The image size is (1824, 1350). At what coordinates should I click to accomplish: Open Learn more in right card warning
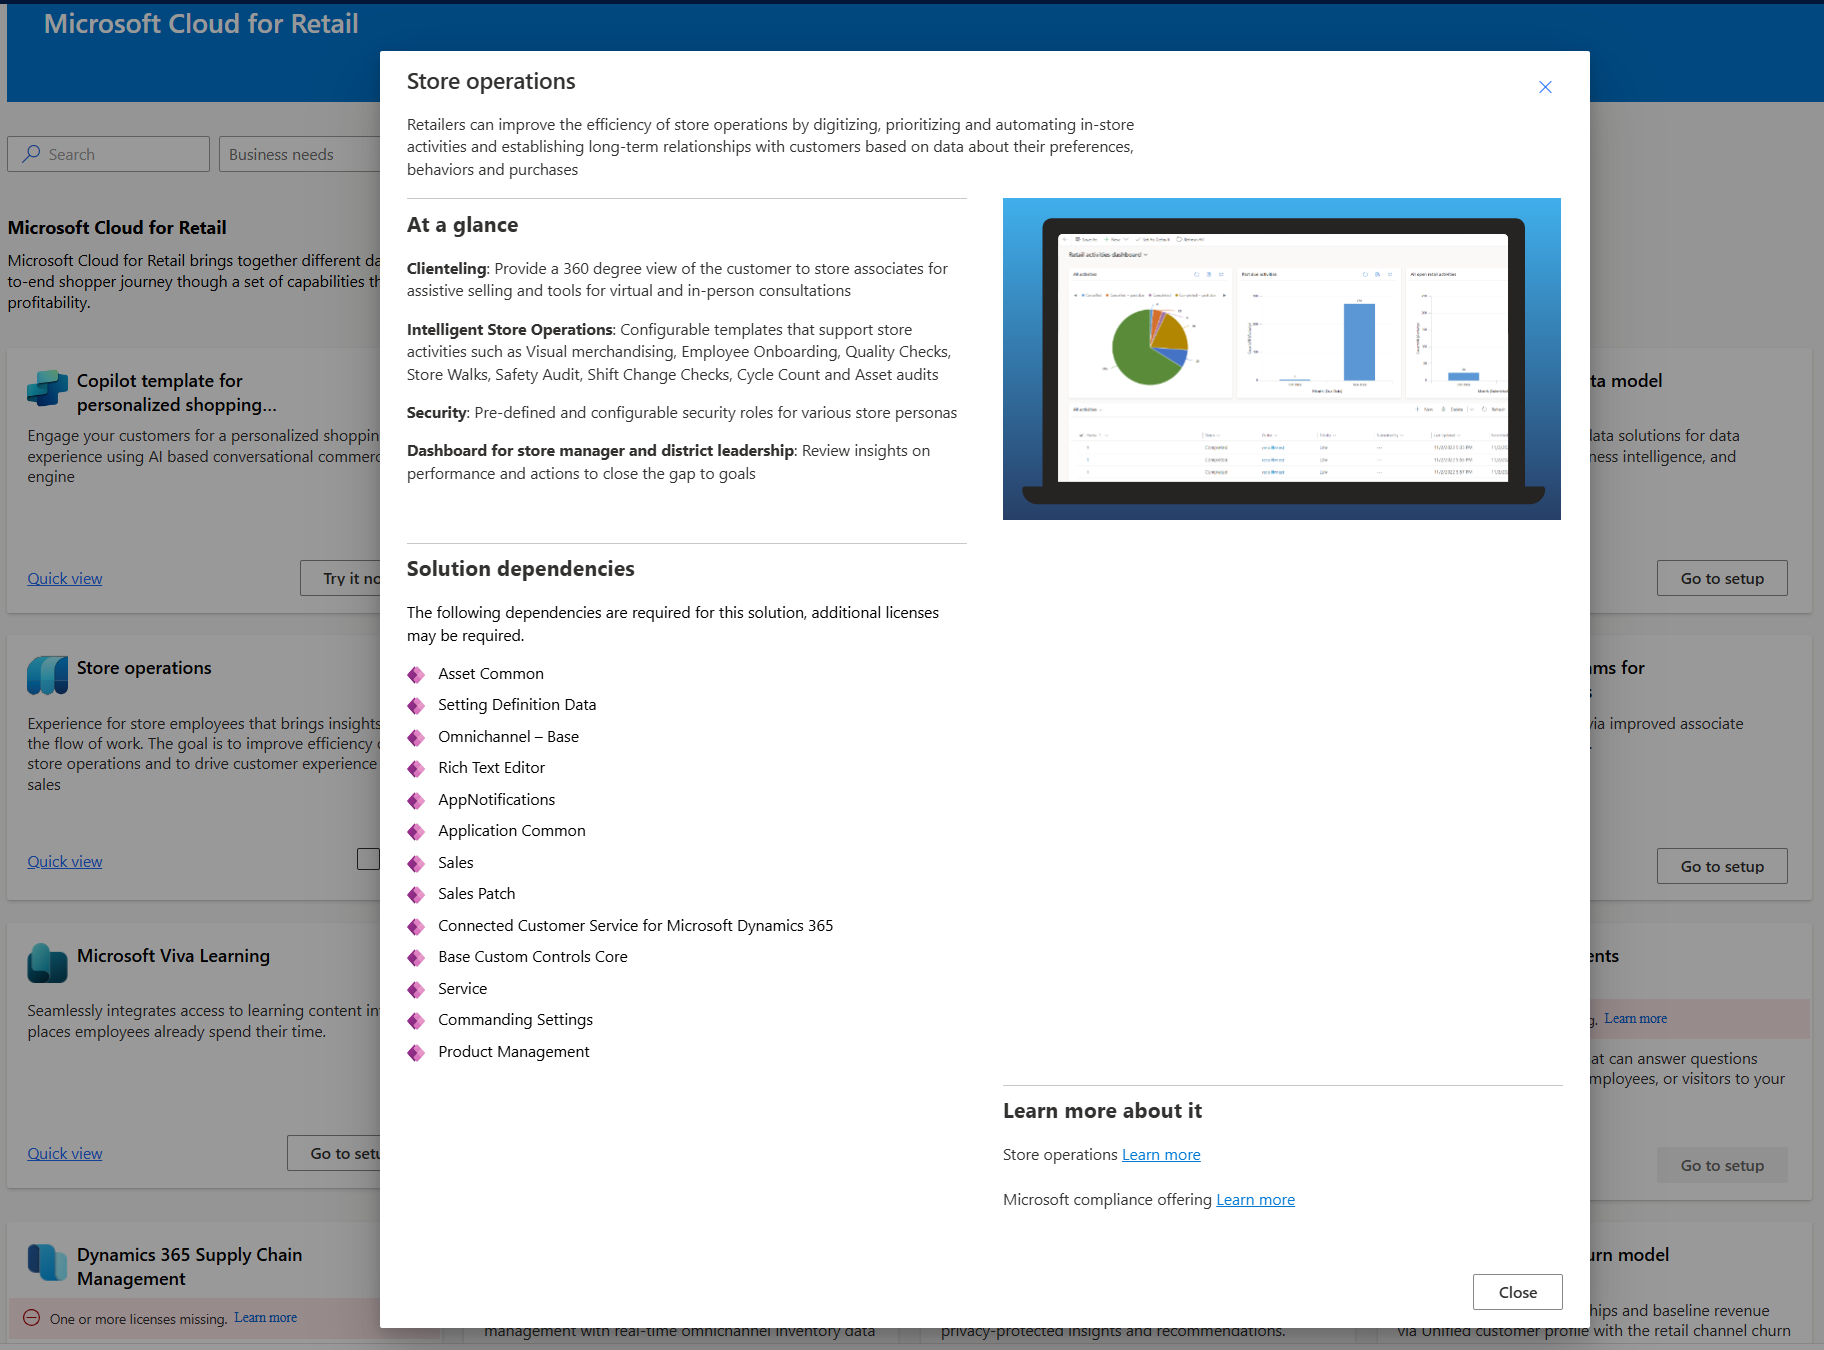pyautogui.click(x=1635, y=1018)
